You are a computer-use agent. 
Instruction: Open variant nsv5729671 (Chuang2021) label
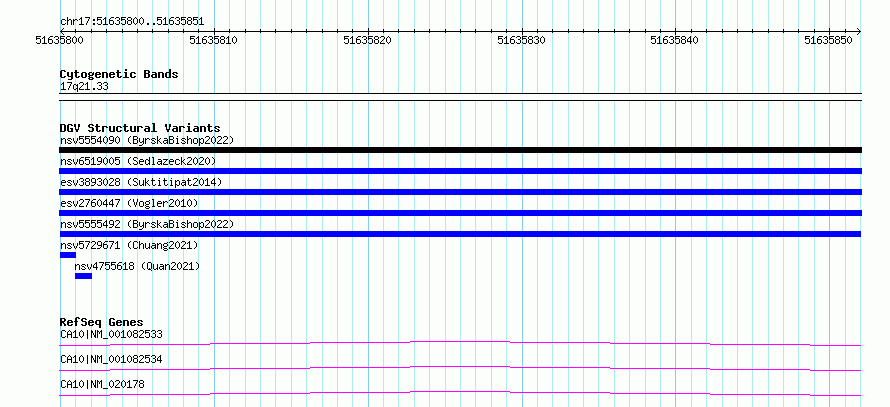pyautogui.click(x=129, y=245)
